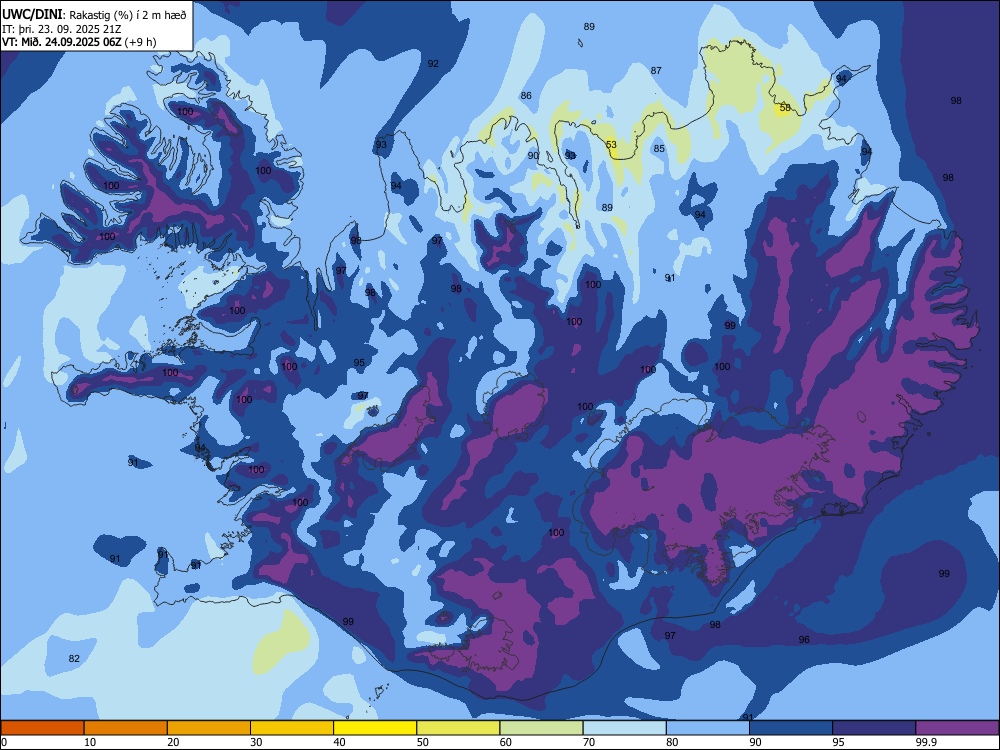The height and width of the screenshot is (750, 1000).
Task: Click the '0' legend scale label
Action: click(4, 742)
